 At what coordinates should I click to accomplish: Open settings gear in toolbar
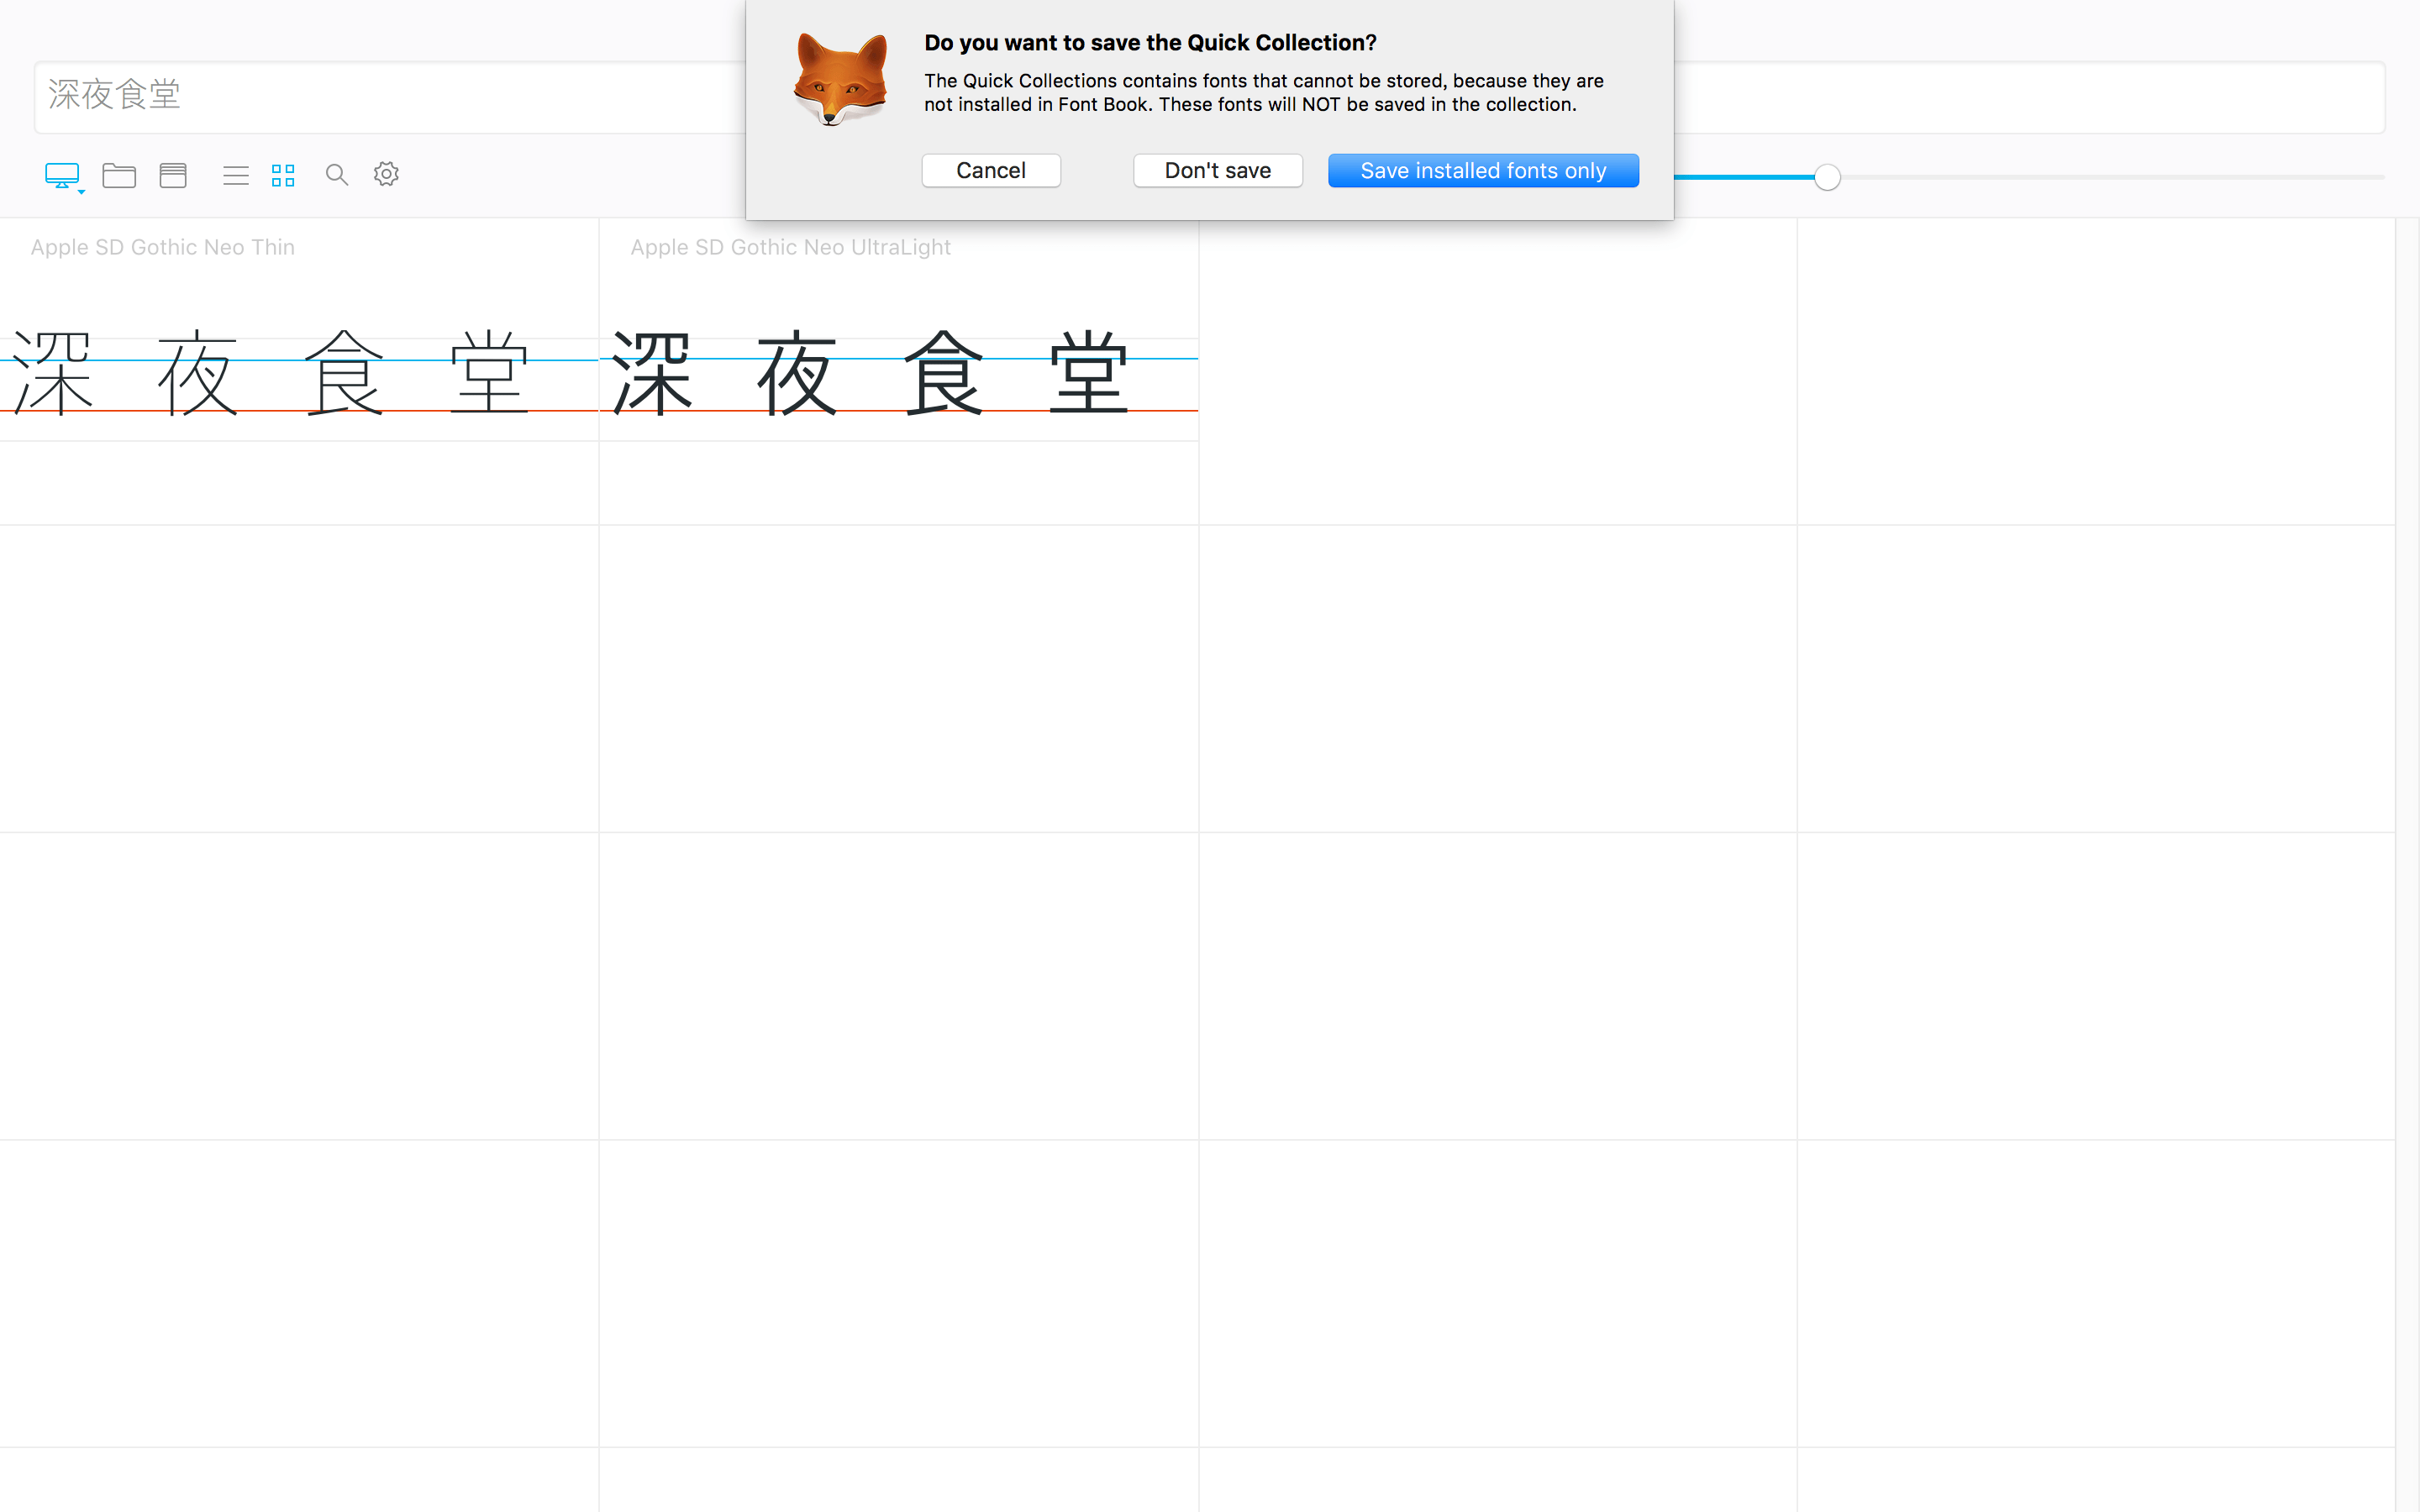click(386, 174)
